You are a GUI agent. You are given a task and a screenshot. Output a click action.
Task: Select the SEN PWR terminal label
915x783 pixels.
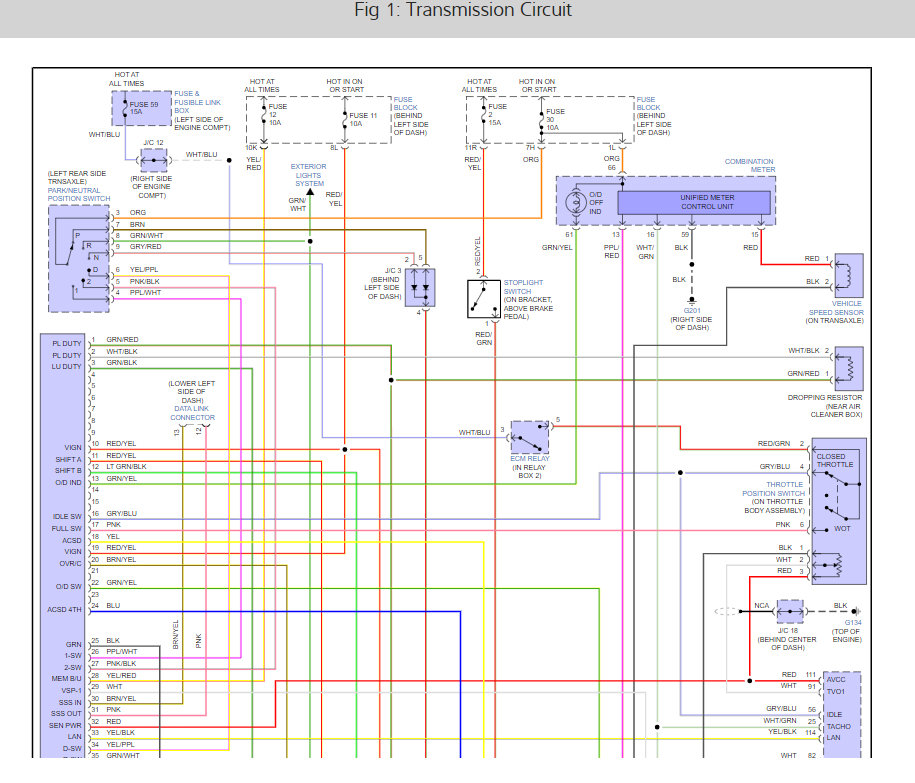click(x=65, y=726)
